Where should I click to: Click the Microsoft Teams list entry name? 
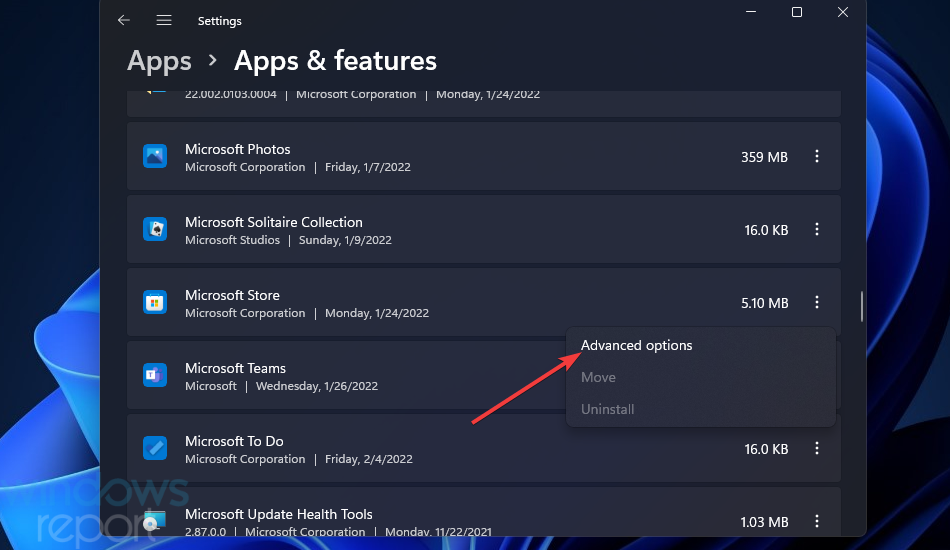235,368
